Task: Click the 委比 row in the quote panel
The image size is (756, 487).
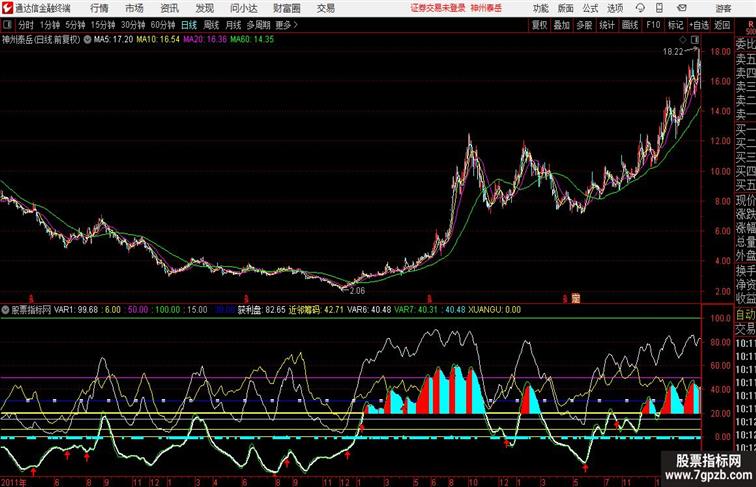Action: [x=745, y=44]
